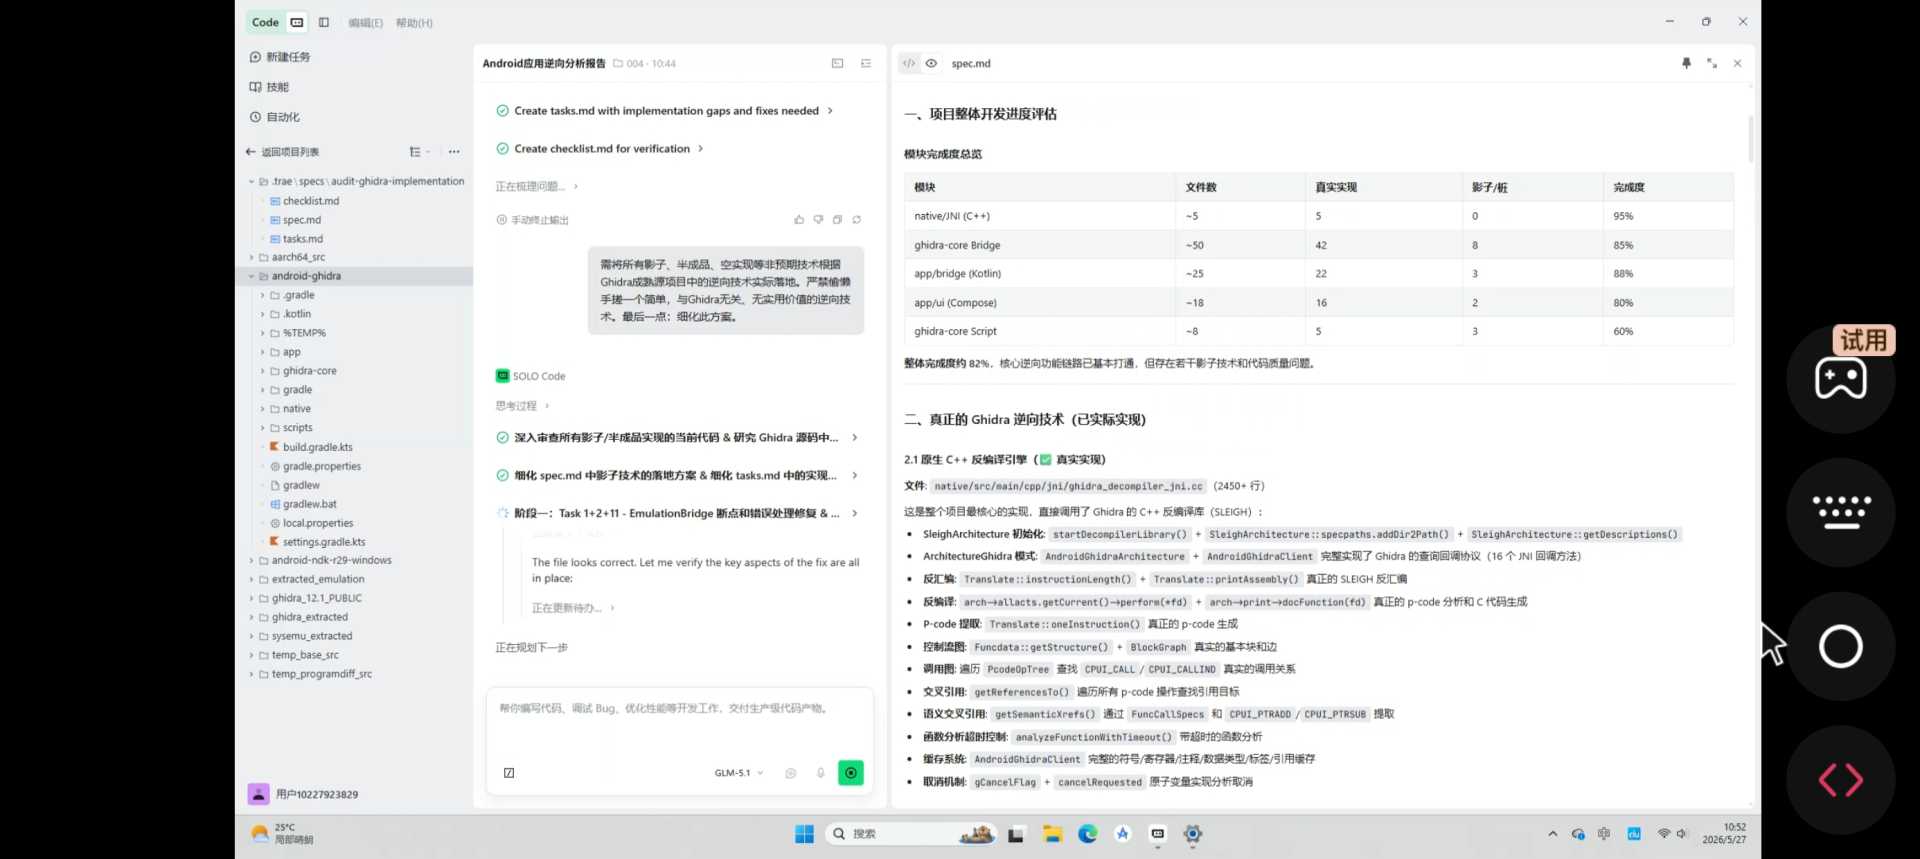The image size is (1920, 859).
Task: Click the terminal panel icon in chat header
Action: tap(837, 63)
